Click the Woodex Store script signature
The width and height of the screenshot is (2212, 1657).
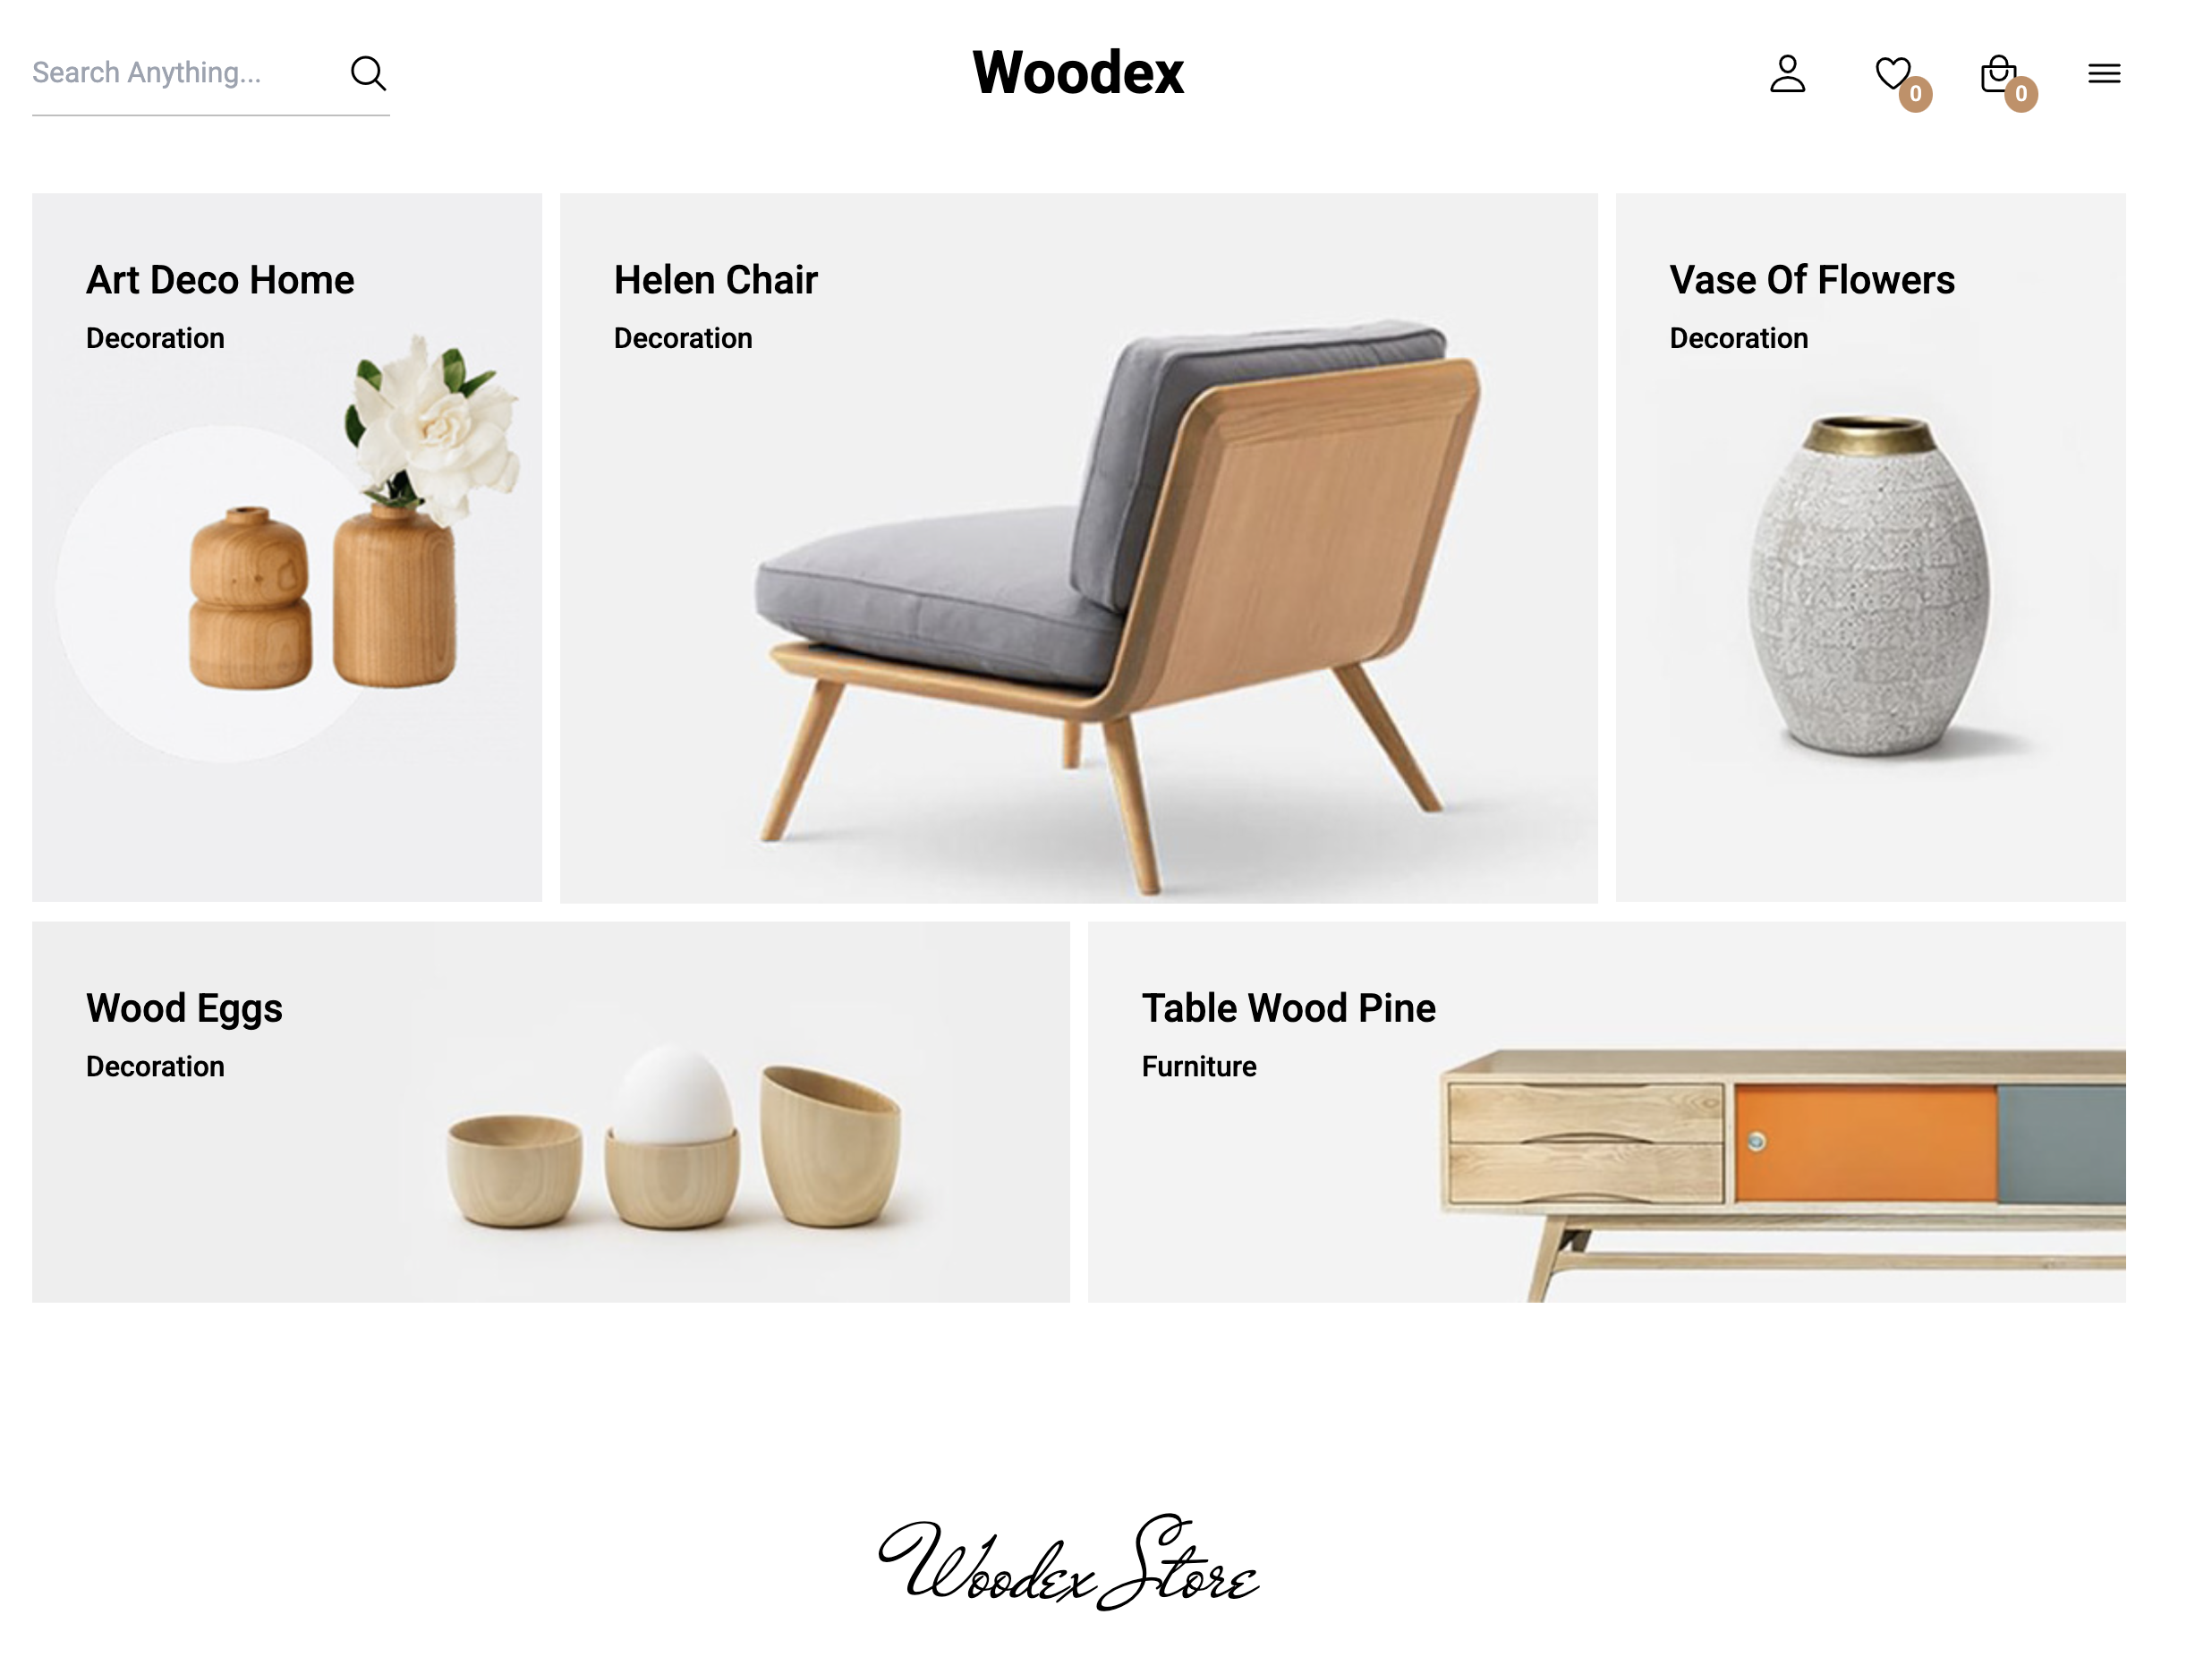pos(1068,1561)
